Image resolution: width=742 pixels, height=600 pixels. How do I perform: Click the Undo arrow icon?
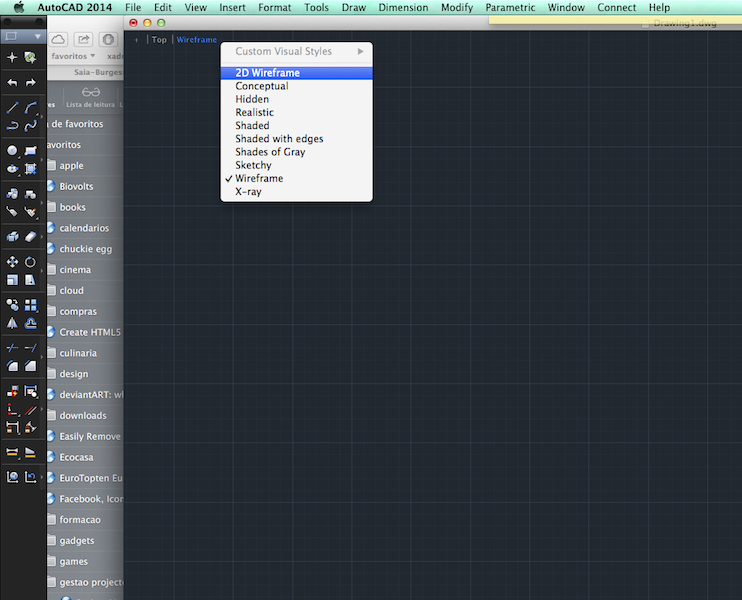click(x=12, y=83)
